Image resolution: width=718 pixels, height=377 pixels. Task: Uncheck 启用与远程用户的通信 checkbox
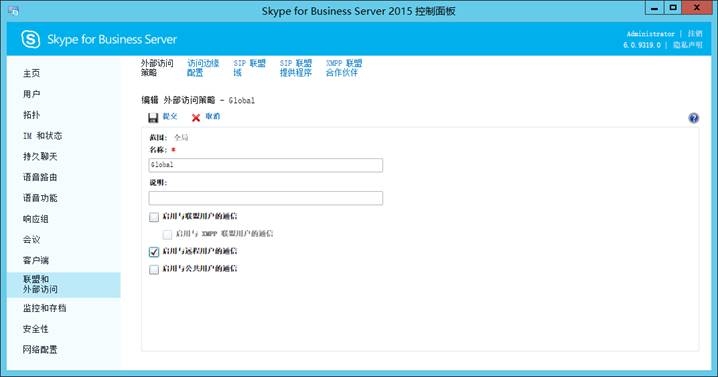tap(154, 252)
